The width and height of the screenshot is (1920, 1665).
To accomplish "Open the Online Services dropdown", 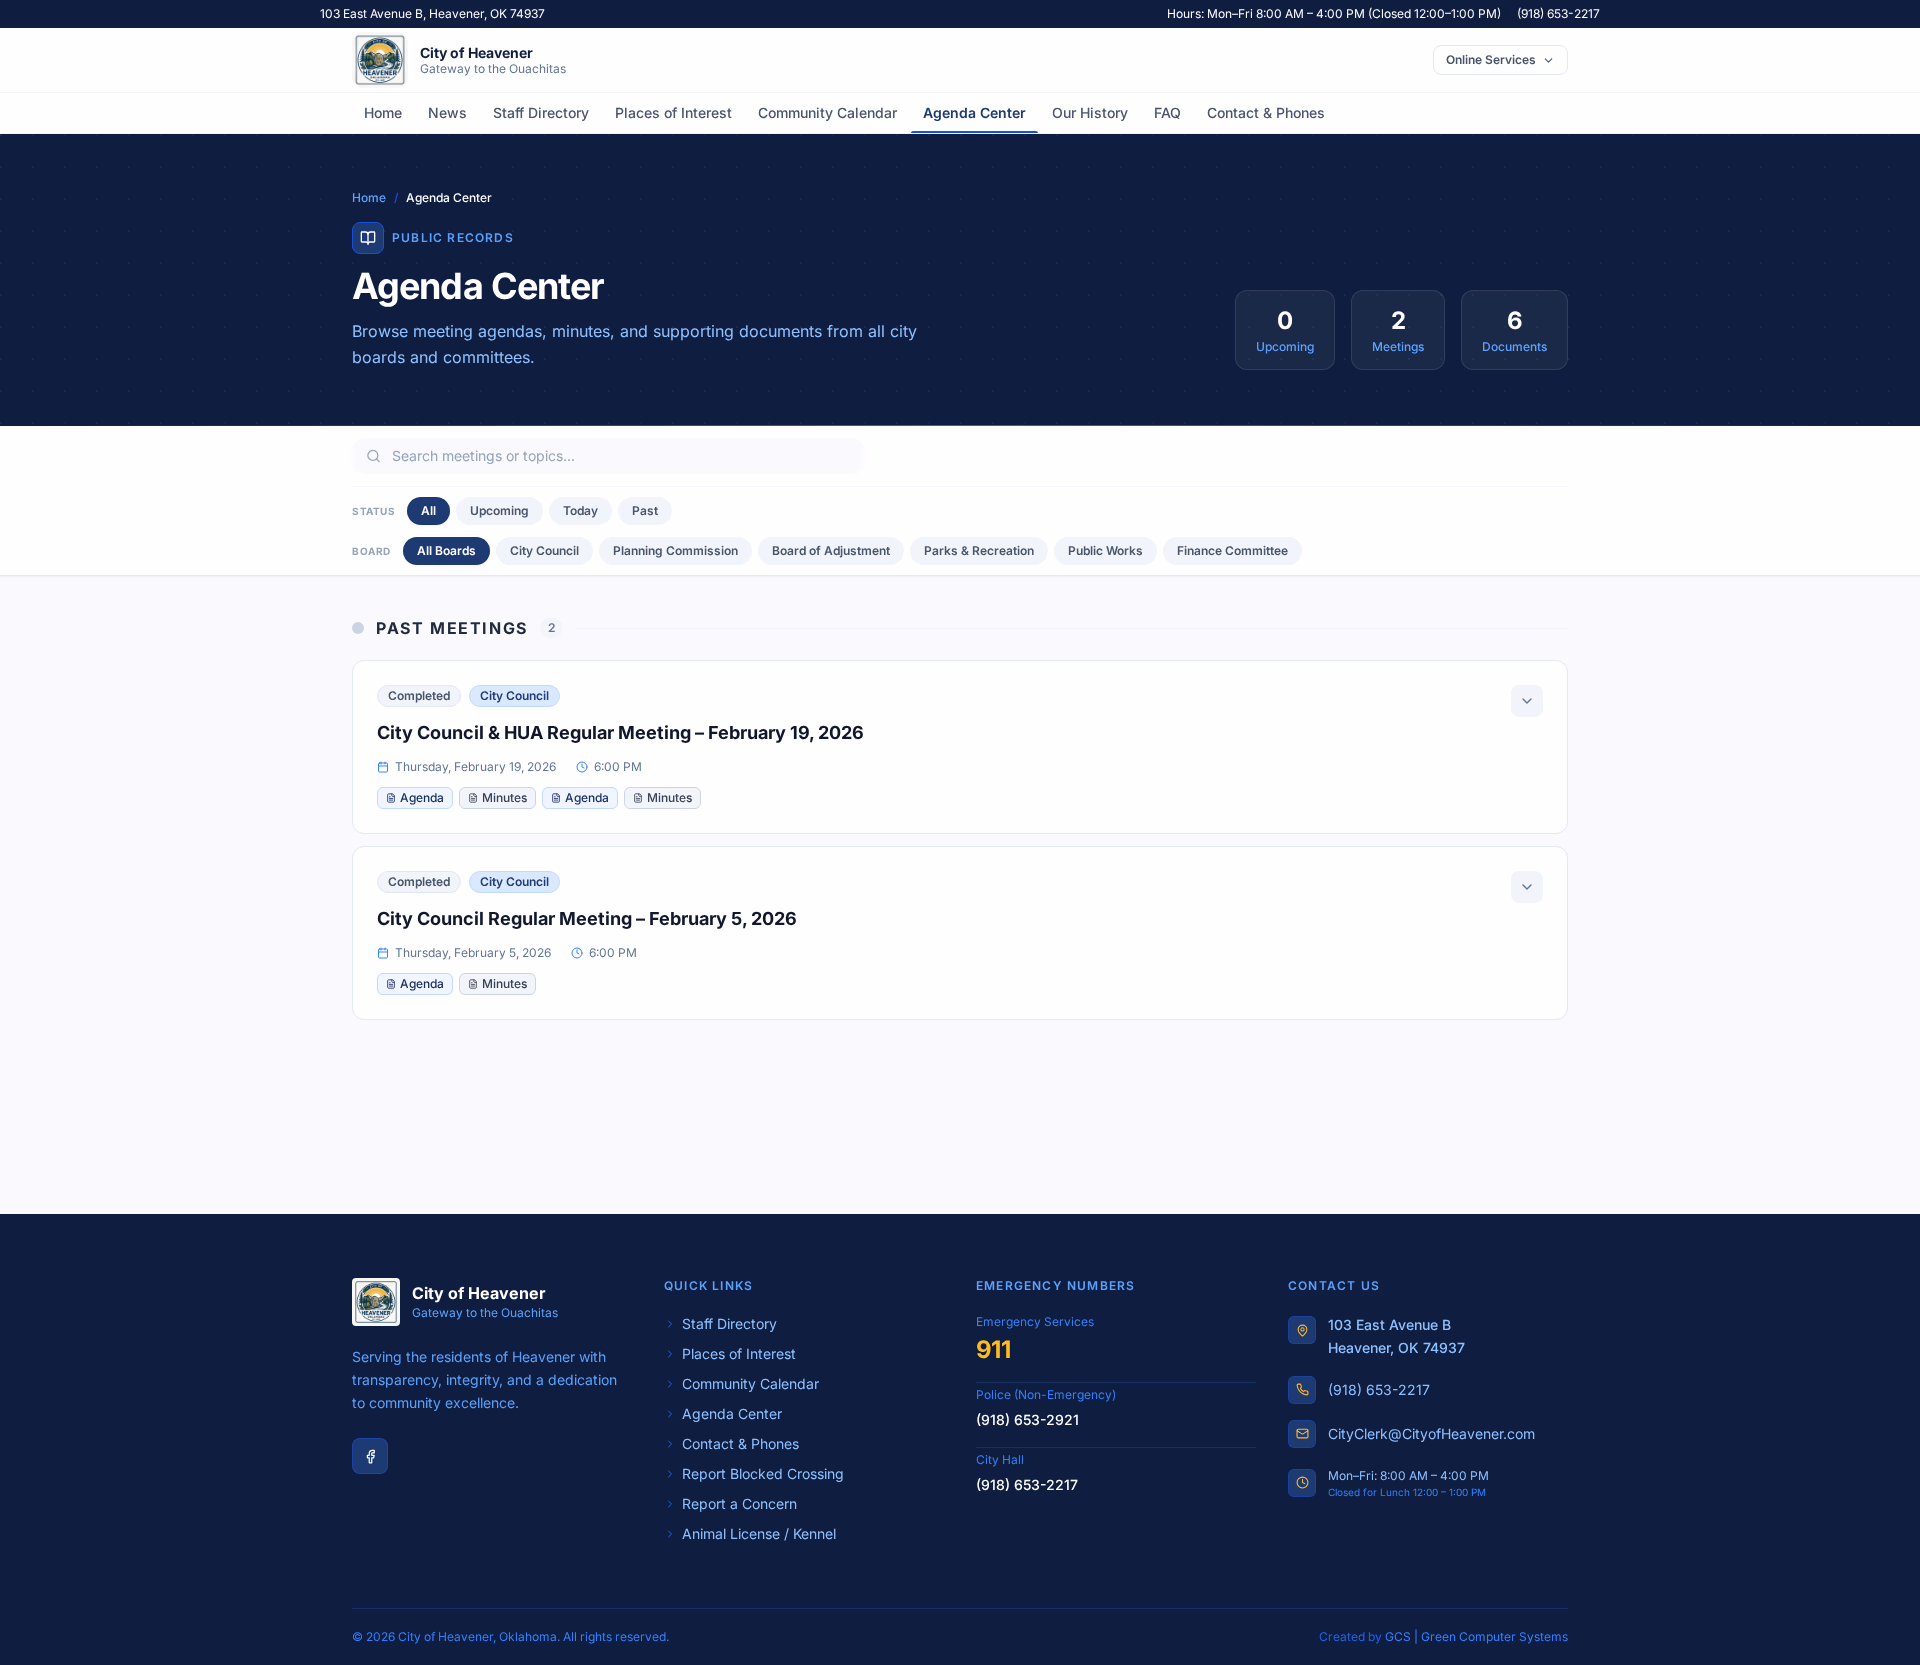I will pyautogui.click(x=1500, y=60).
